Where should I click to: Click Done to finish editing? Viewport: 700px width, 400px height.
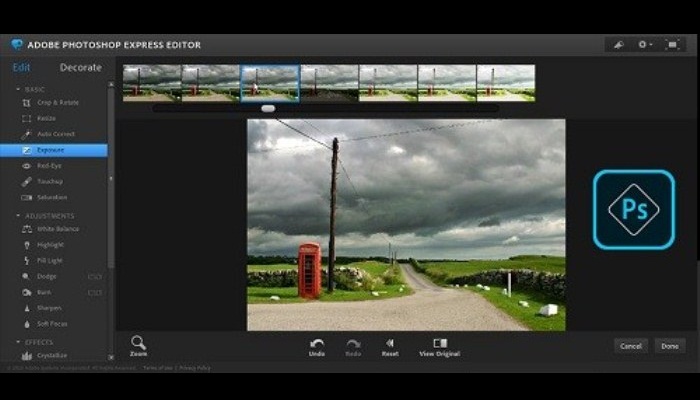point(670,346)
